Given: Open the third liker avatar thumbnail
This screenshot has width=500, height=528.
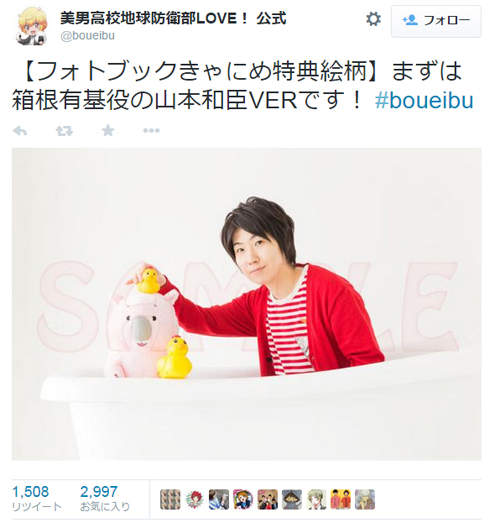Looking at the screenshot, I should [219, 499].
